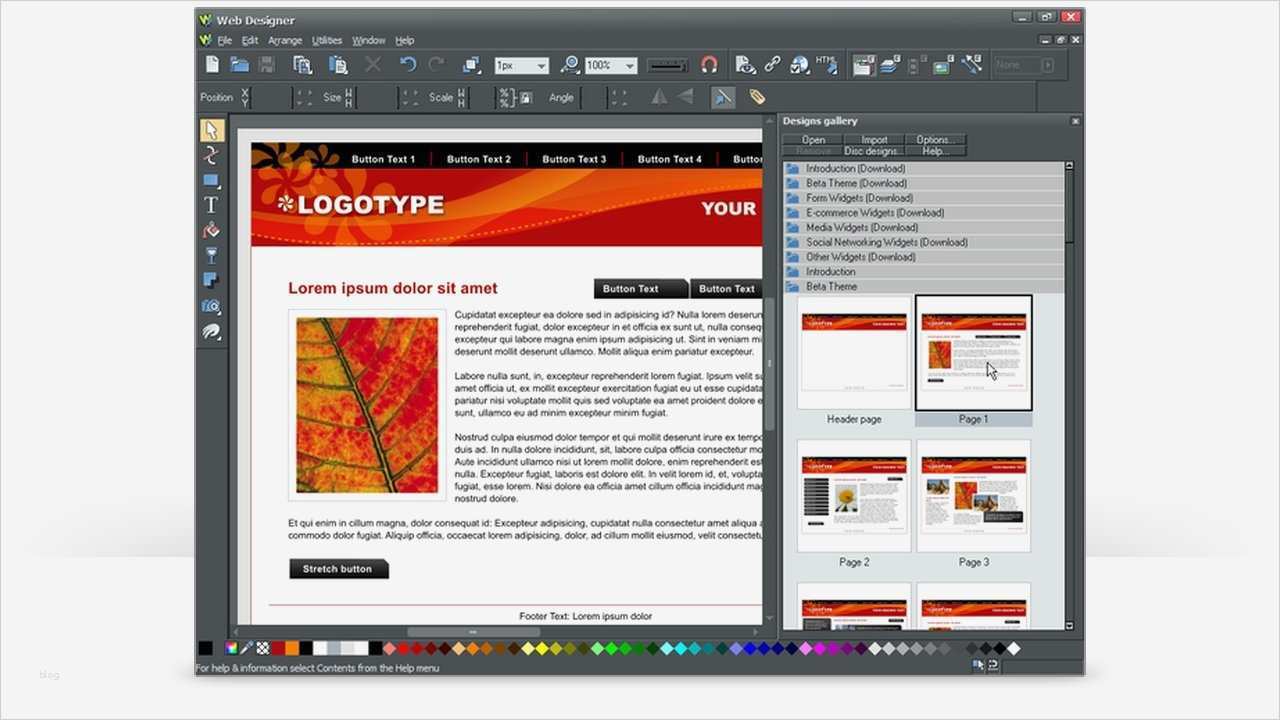Pick the orange swatch on the color line

292,648
